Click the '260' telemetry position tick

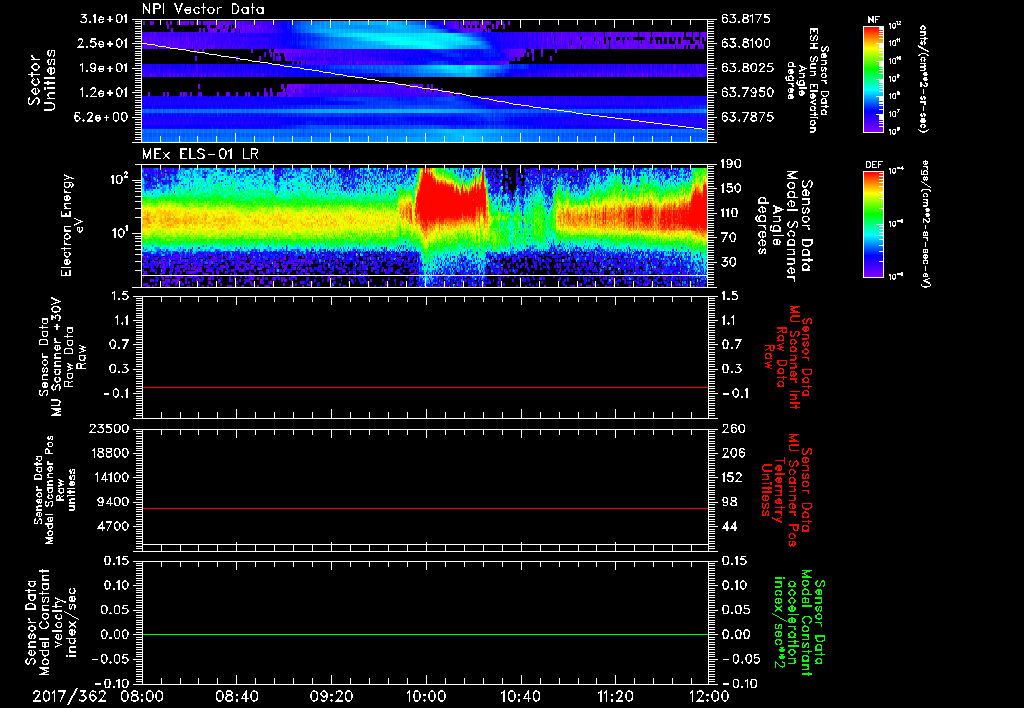coord(731,429)
